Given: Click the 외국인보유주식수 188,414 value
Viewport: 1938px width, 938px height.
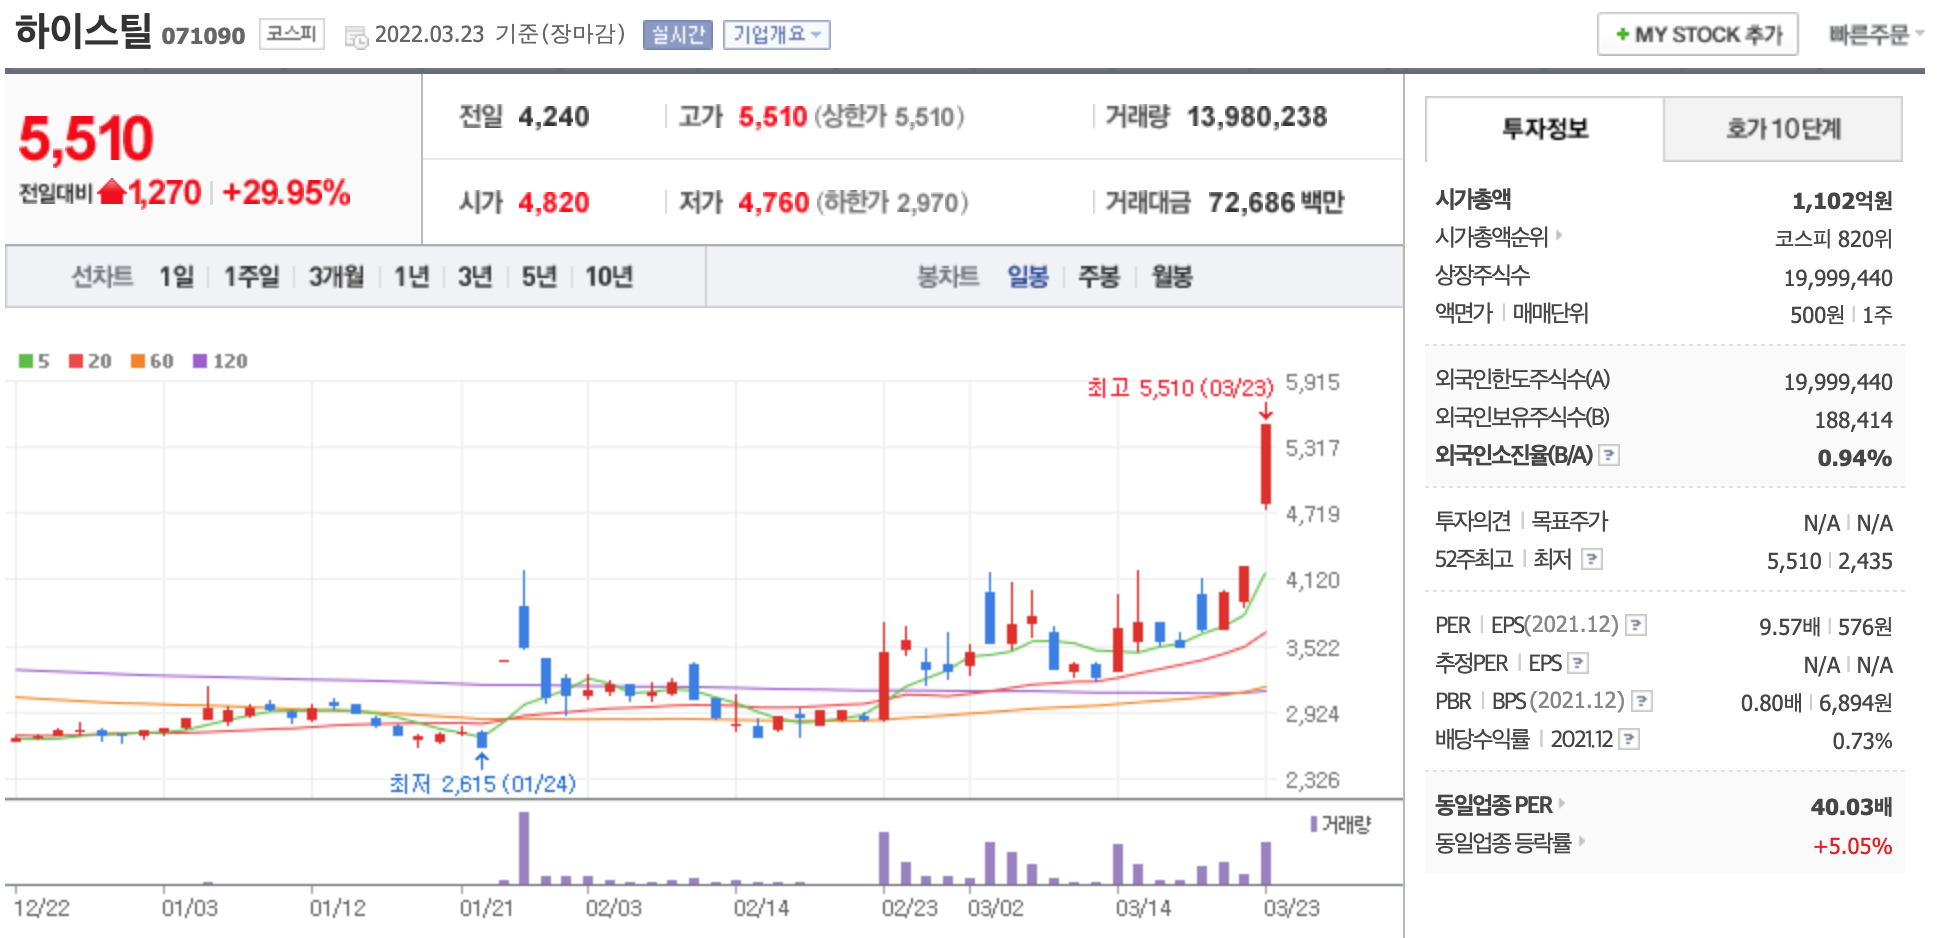Looking at the screenshot, I should (x=1853, y=420).
